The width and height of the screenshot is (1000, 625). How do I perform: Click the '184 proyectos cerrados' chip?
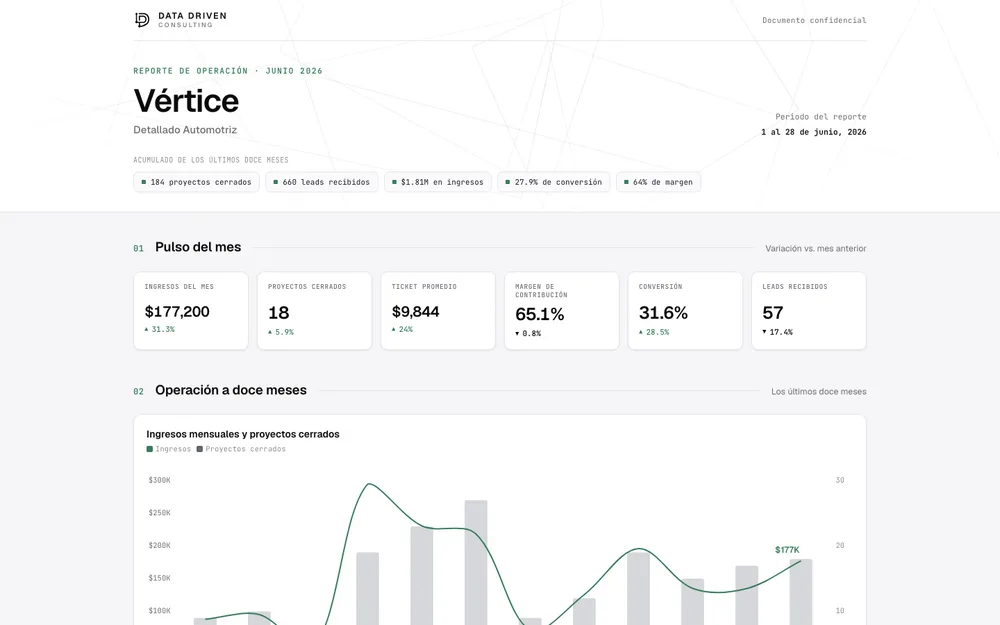pyautogui.click(x=196, y=182)
